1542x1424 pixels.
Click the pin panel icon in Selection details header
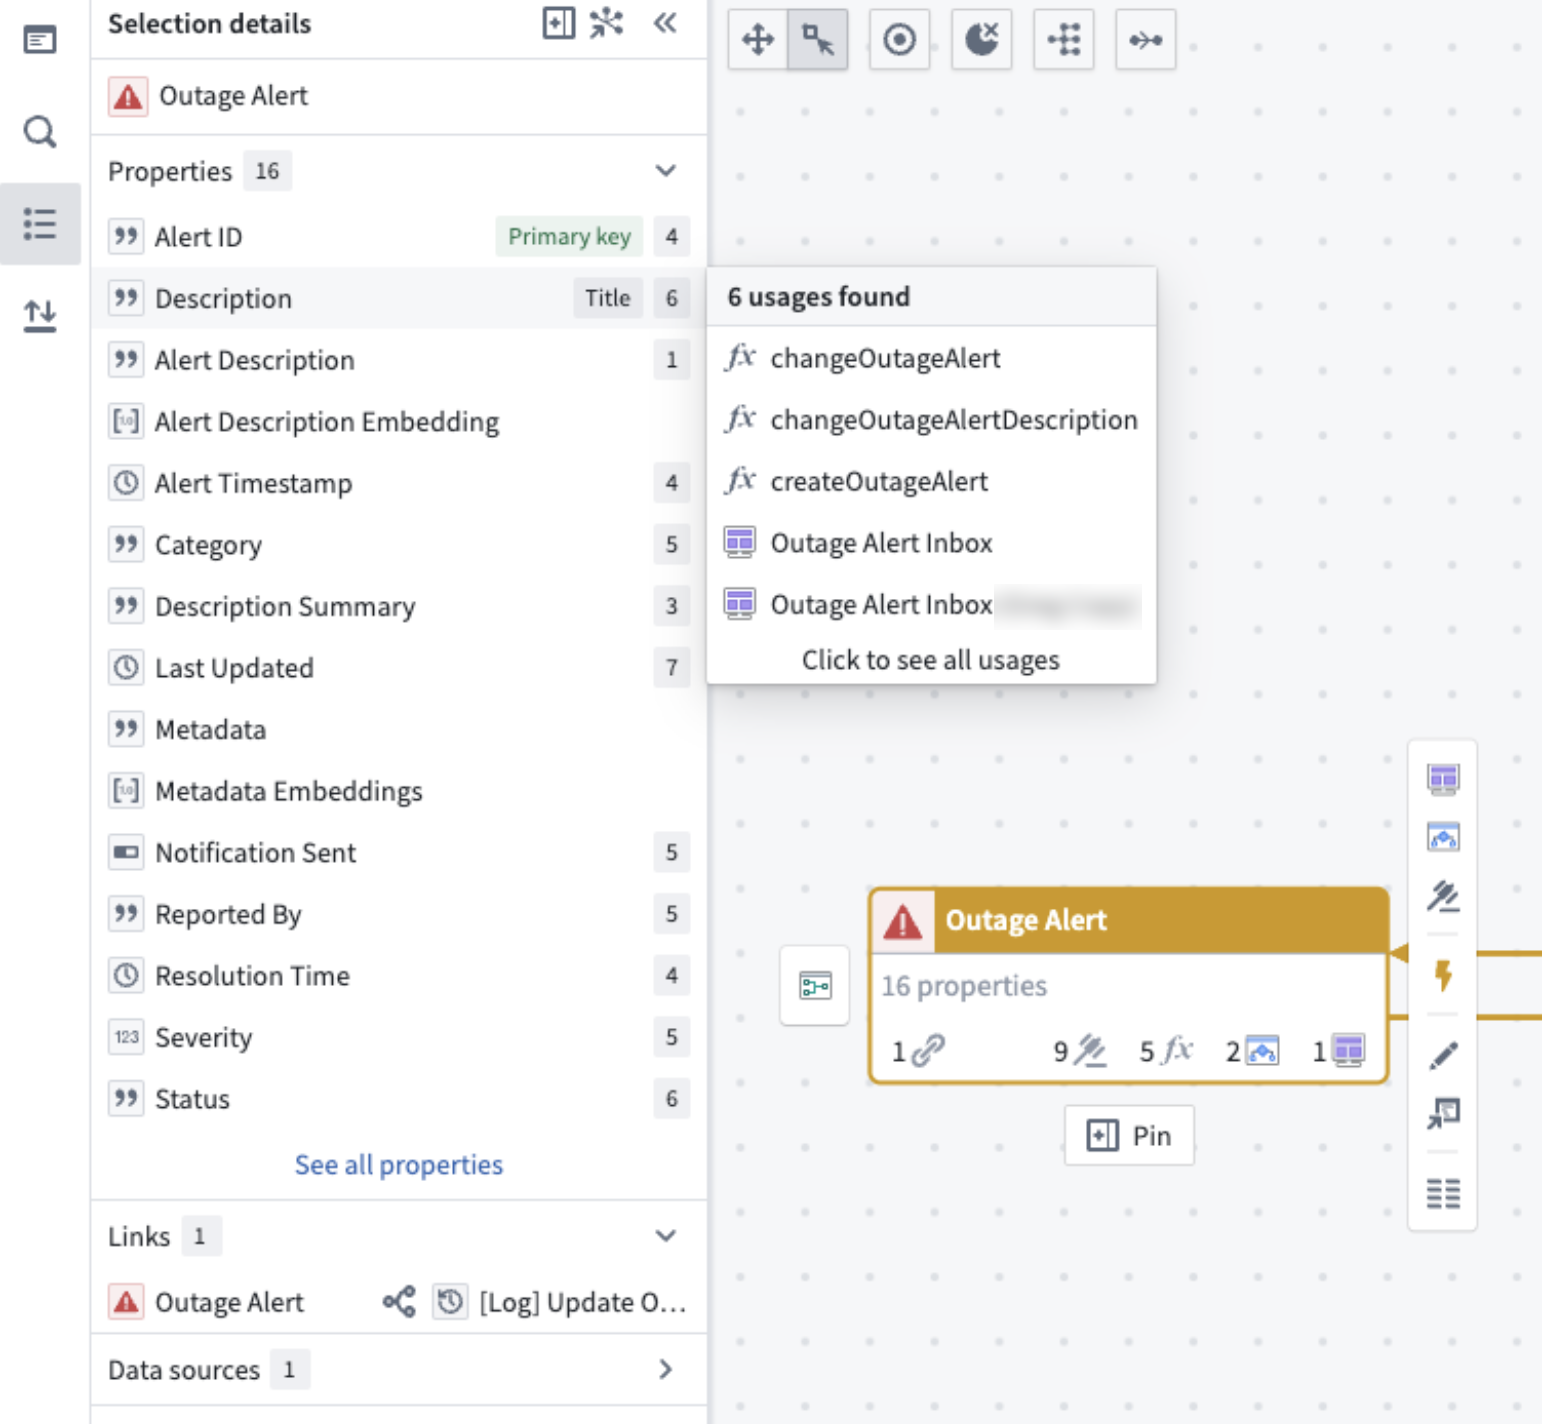coord(559,23)
